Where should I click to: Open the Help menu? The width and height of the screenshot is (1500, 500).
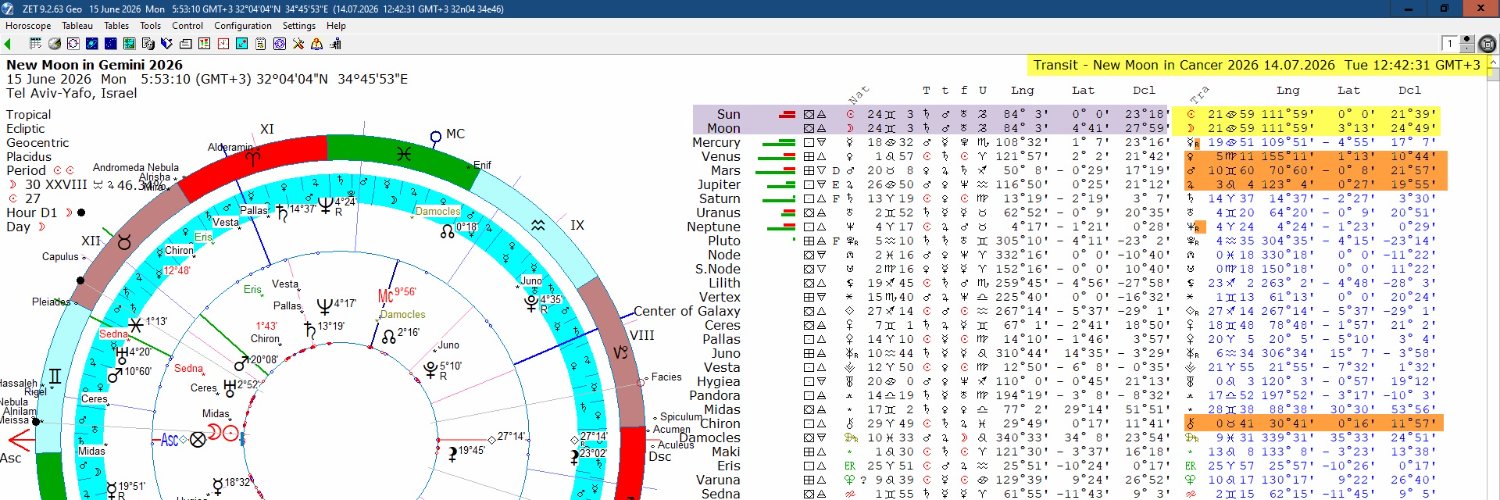click(x=336, y=26)
